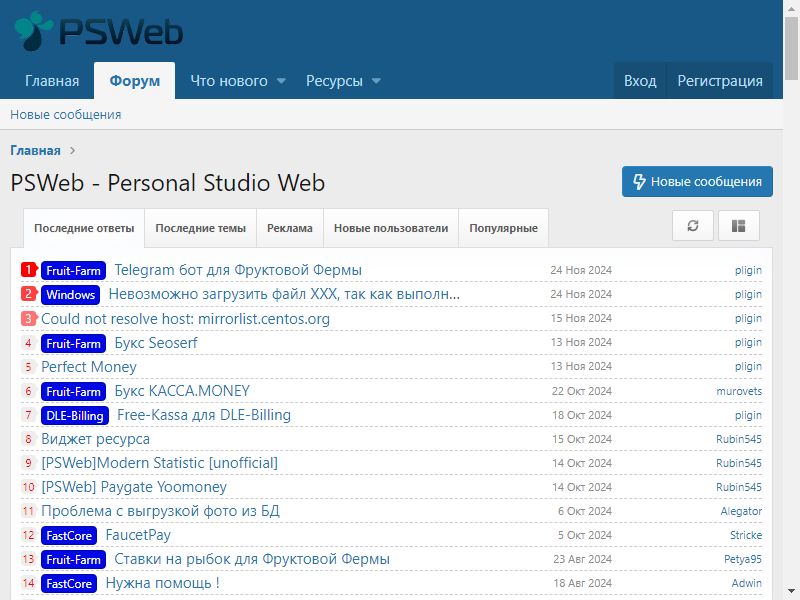
Task: Open the Что нового menu item
Action: tap(229, 81)
